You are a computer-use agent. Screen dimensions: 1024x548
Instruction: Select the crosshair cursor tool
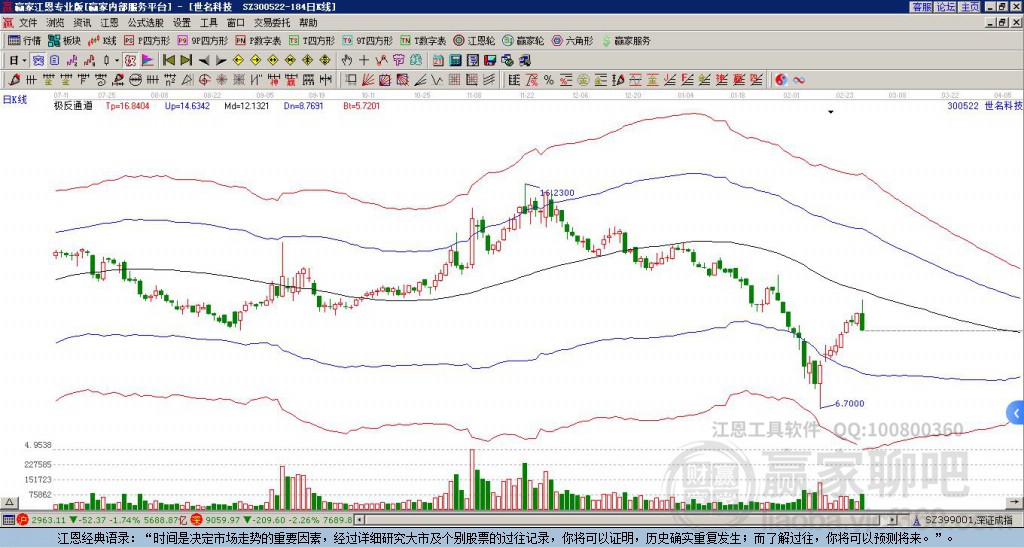click(x=364, y=60)
